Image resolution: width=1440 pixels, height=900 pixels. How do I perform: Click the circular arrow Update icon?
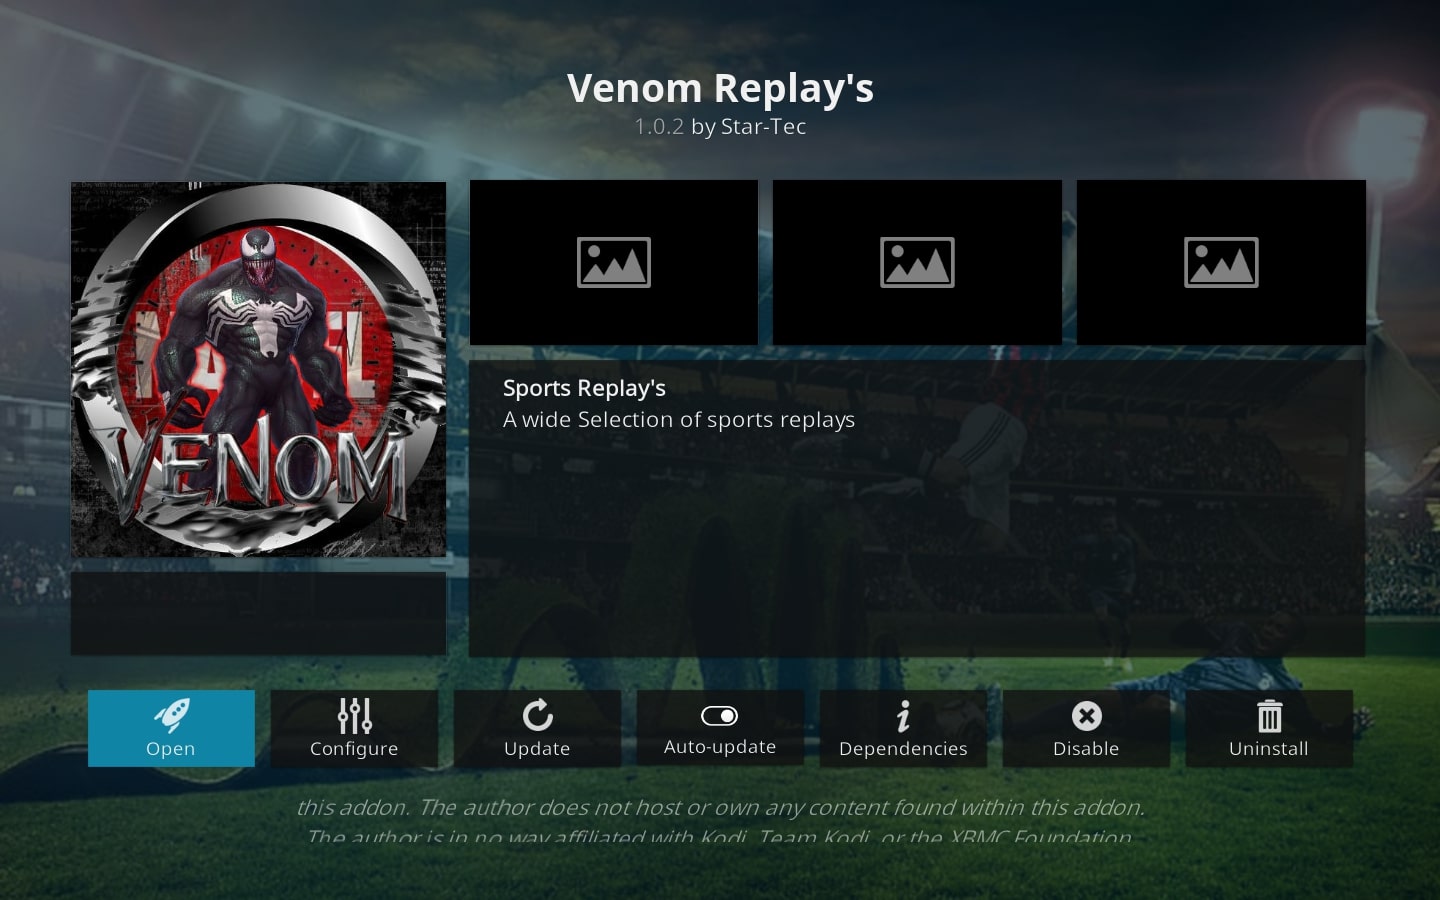(537, 715)
